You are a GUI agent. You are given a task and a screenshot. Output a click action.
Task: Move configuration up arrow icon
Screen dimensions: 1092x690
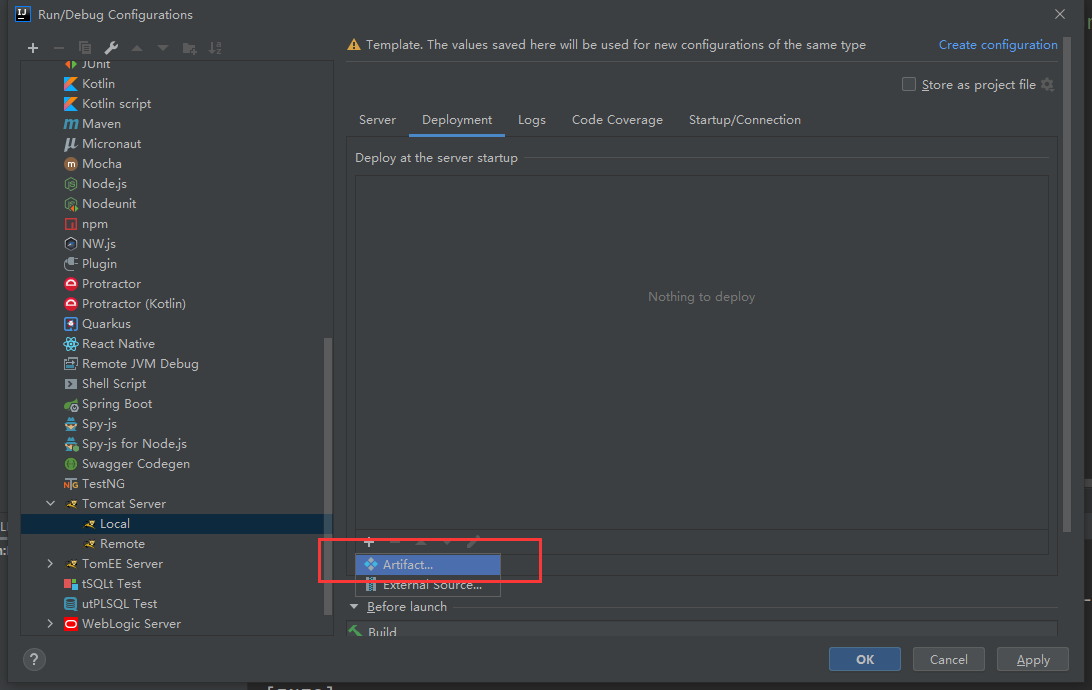click(137, 48)
